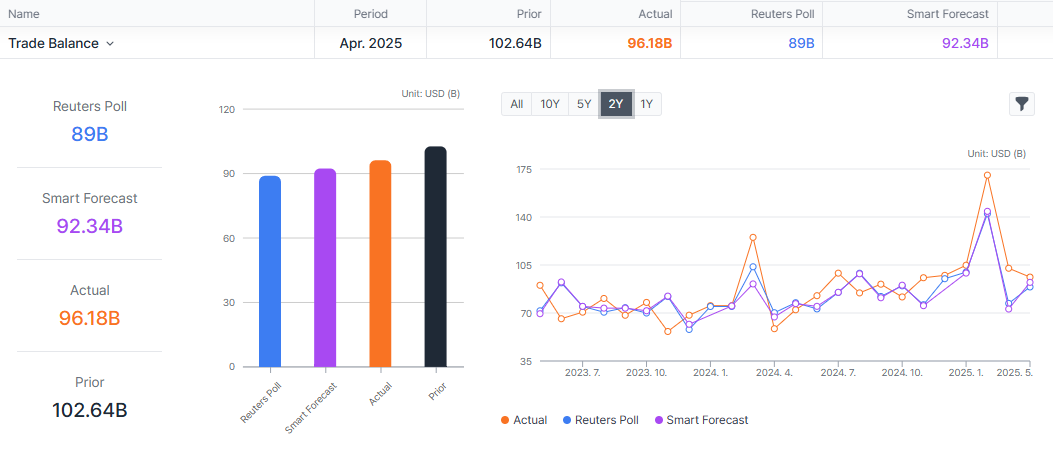Screen dimensions: 1053x454
Task: Switch to the 10Y time range
Action: pyautogui.click(x=550, y=104)
